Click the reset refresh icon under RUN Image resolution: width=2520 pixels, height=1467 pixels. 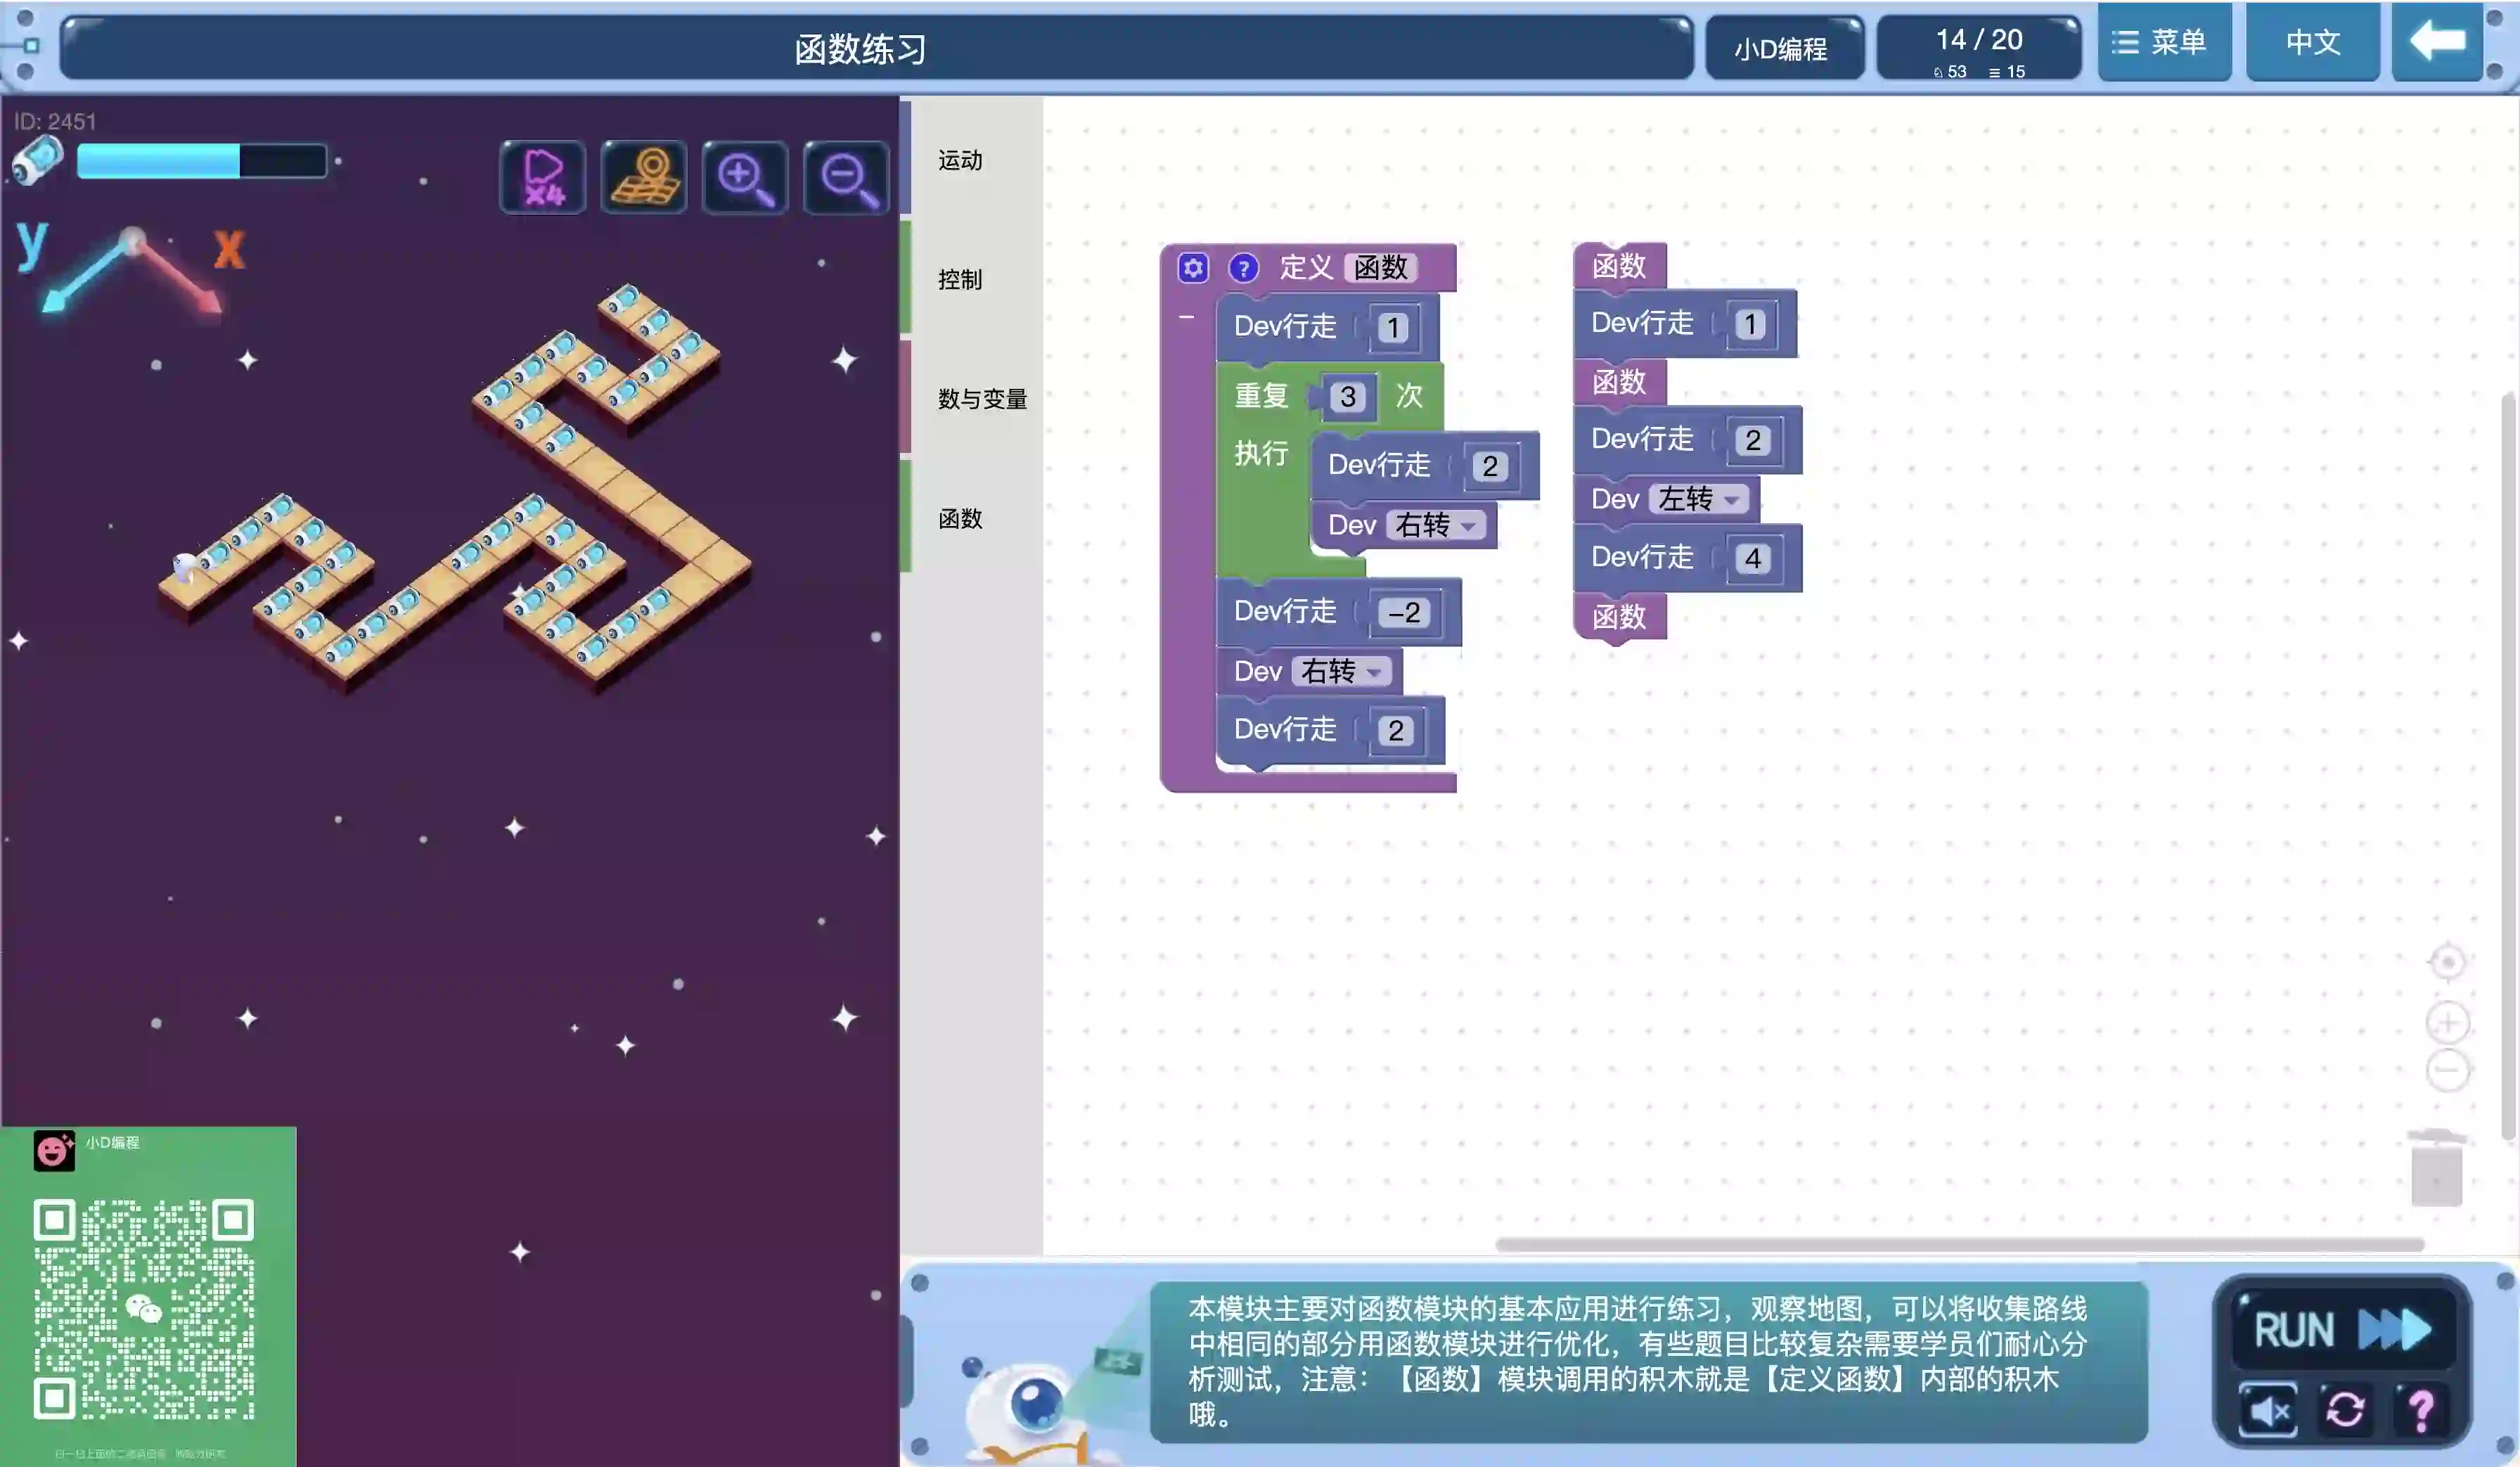point(2345,1410)
